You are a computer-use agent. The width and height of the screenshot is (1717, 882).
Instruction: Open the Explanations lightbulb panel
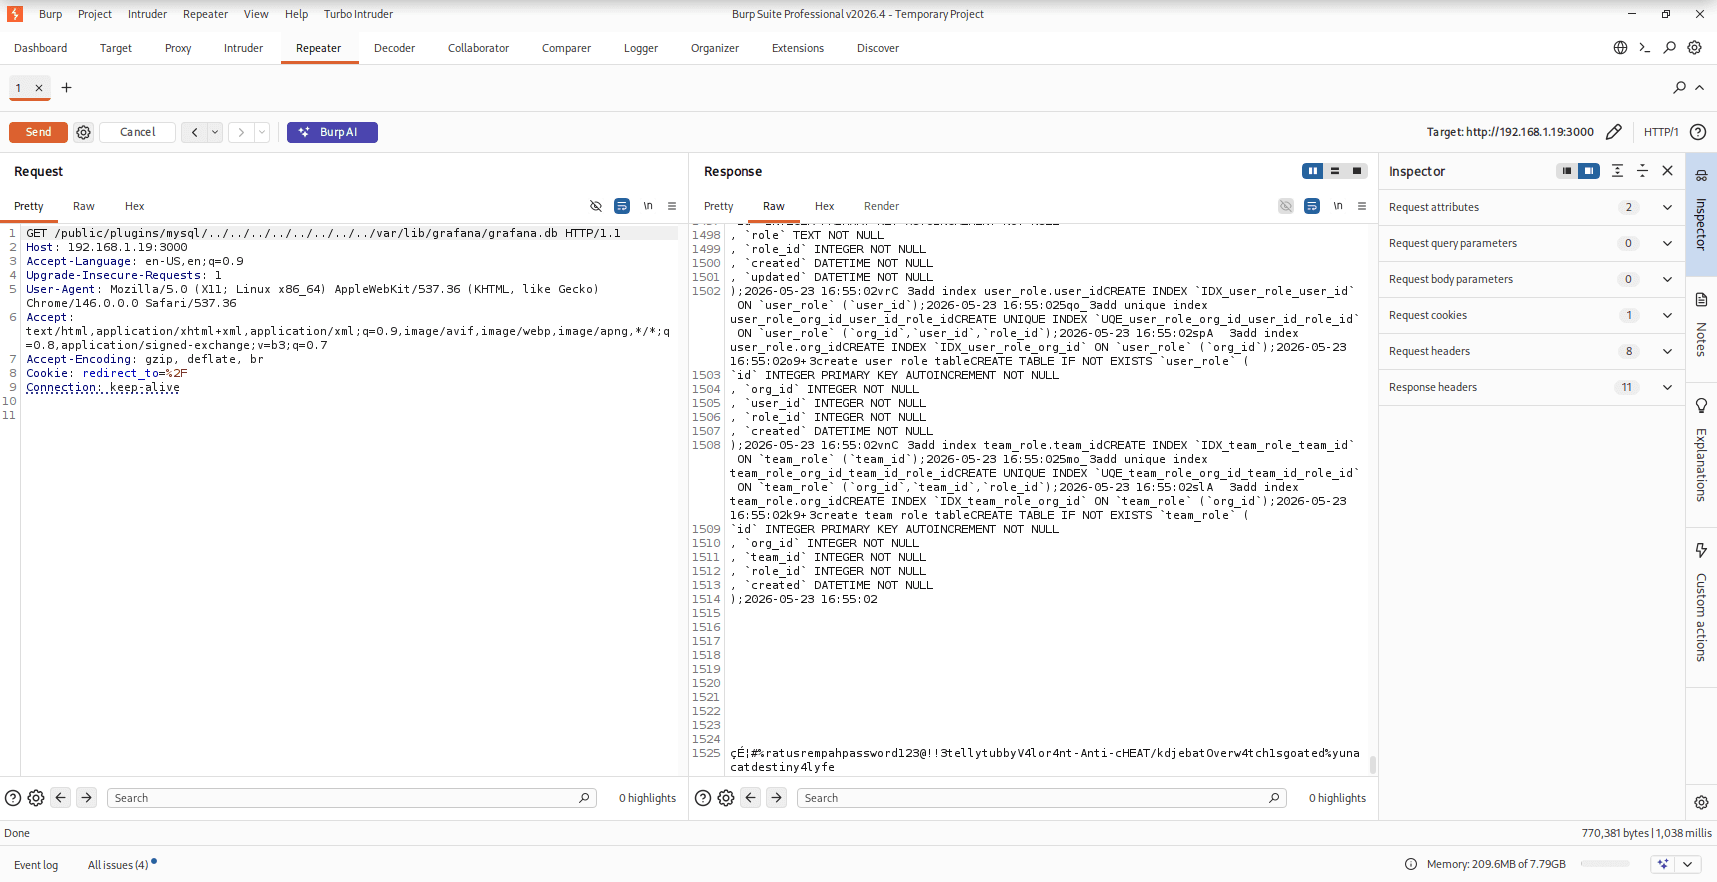pyautogui.click(x=1701, y=451)
